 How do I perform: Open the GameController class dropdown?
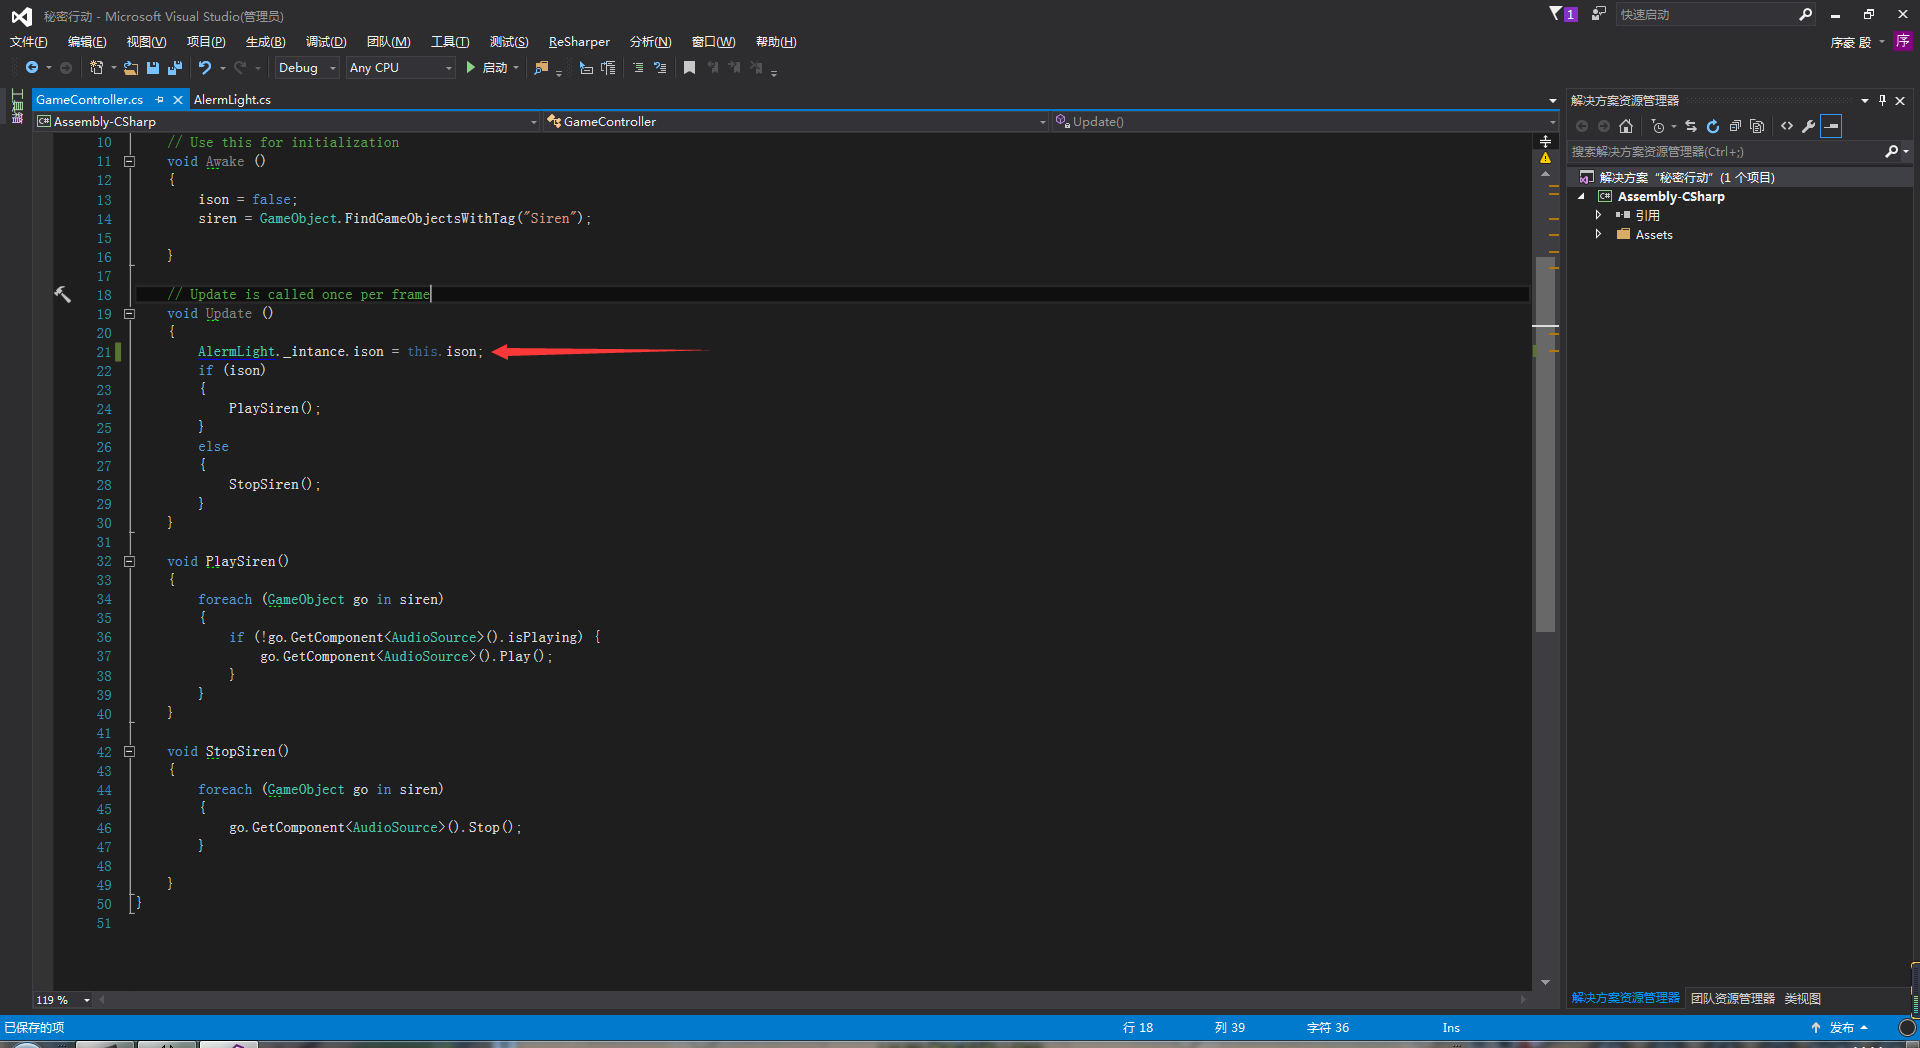coord(796,122)
